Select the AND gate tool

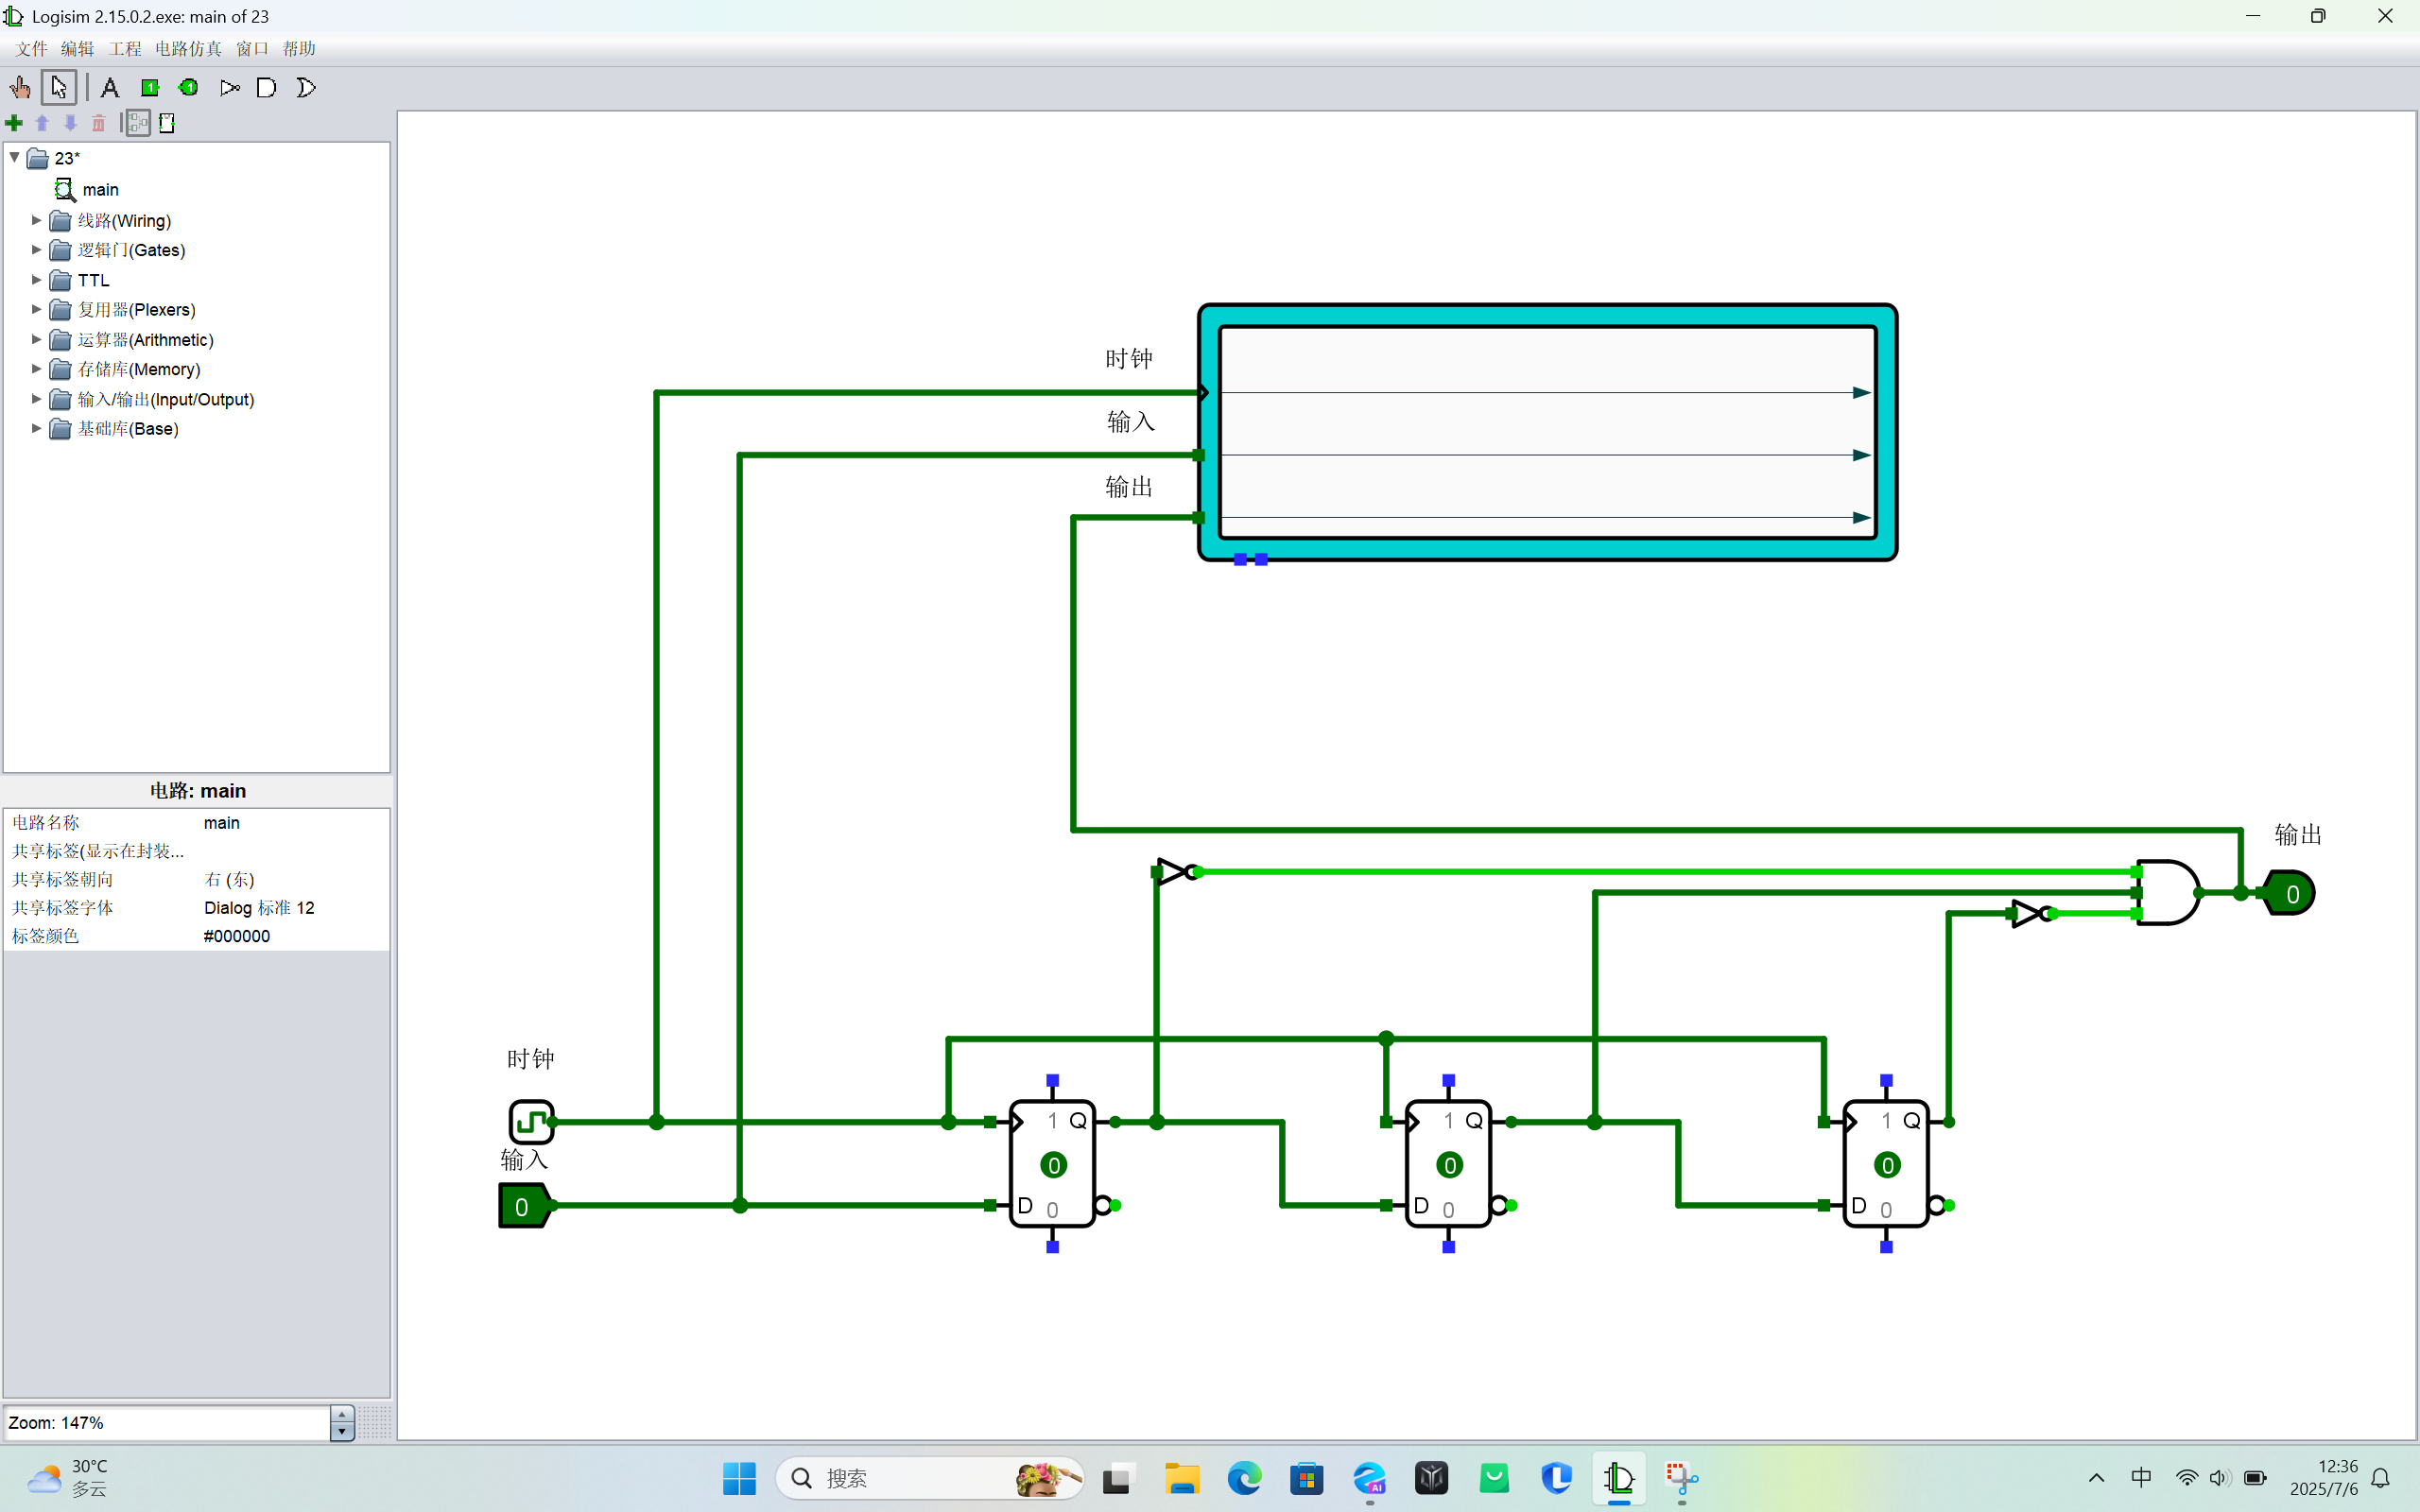pyautogui.click(x=266, y=88)
